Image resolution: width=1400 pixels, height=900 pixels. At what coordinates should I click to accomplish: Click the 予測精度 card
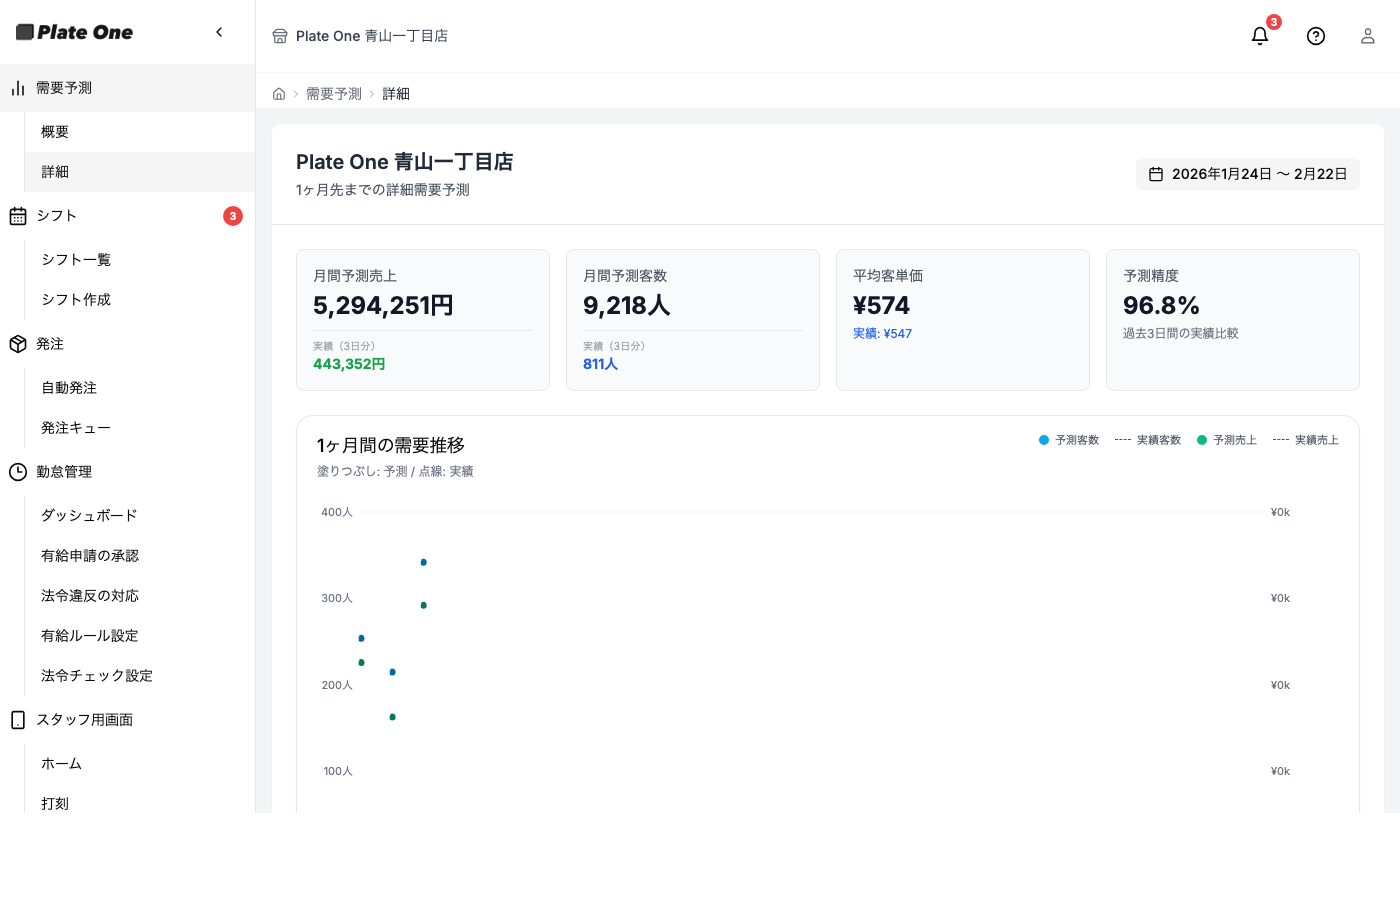point(1233,320)
